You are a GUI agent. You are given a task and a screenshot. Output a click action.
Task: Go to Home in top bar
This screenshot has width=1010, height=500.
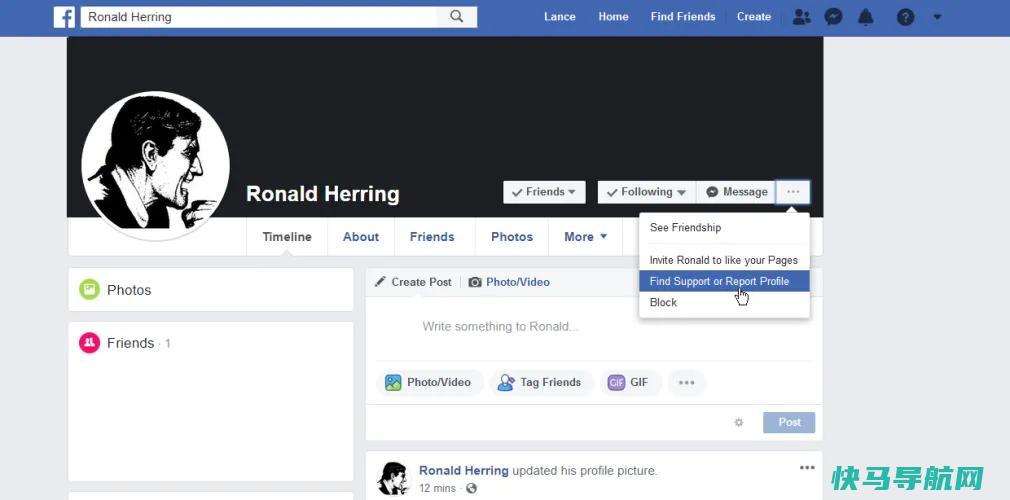(x=613, y=17)
